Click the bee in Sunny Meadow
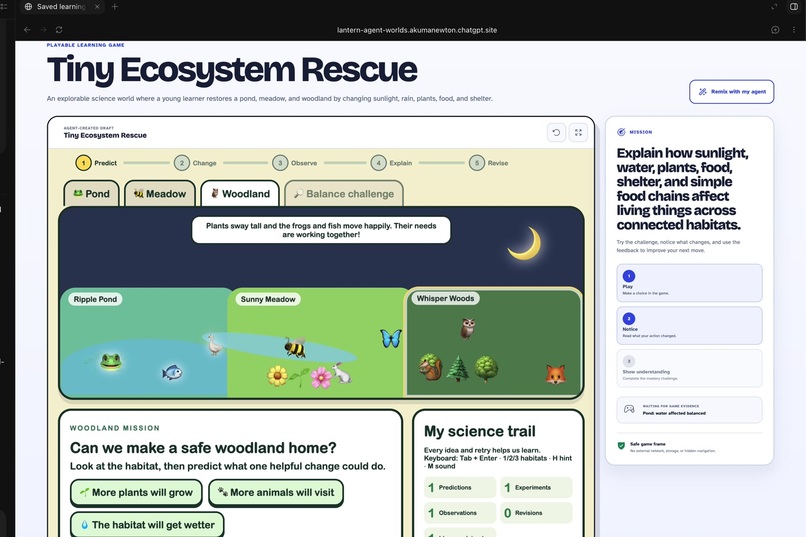 point(295,348)
